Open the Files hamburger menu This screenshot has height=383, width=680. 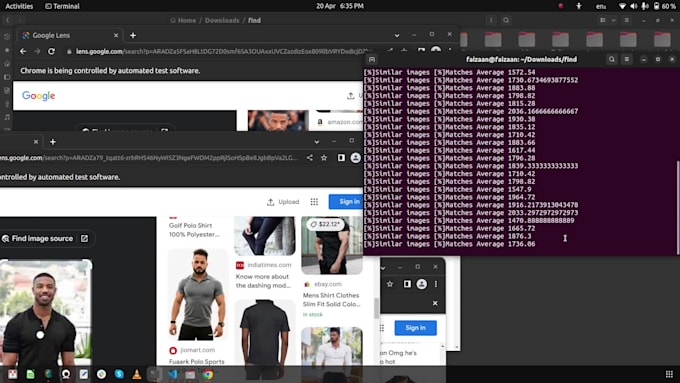tap(627, 20)
